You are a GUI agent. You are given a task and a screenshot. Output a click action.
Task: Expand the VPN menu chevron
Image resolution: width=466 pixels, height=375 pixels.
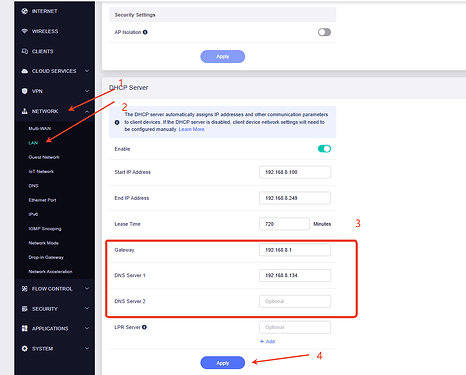click(87, 91)
